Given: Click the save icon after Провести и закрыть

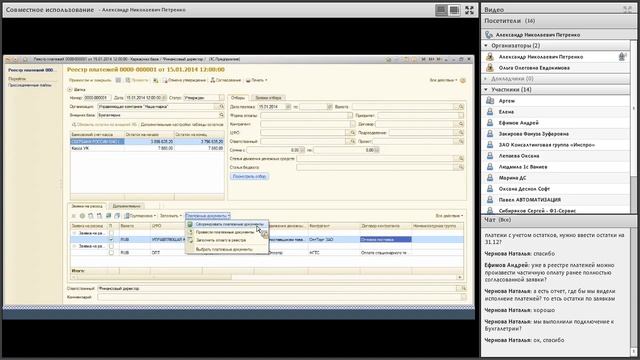Looking at the screenshot, I should pos(118,80).
